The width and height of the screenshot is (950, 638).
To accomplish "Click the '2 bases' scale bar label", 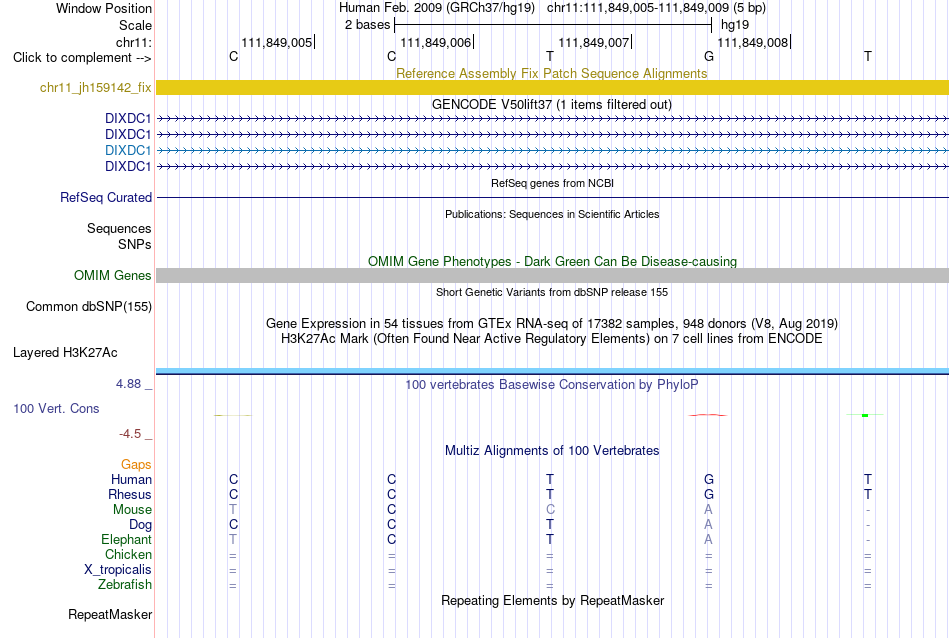I will [367, 25].
